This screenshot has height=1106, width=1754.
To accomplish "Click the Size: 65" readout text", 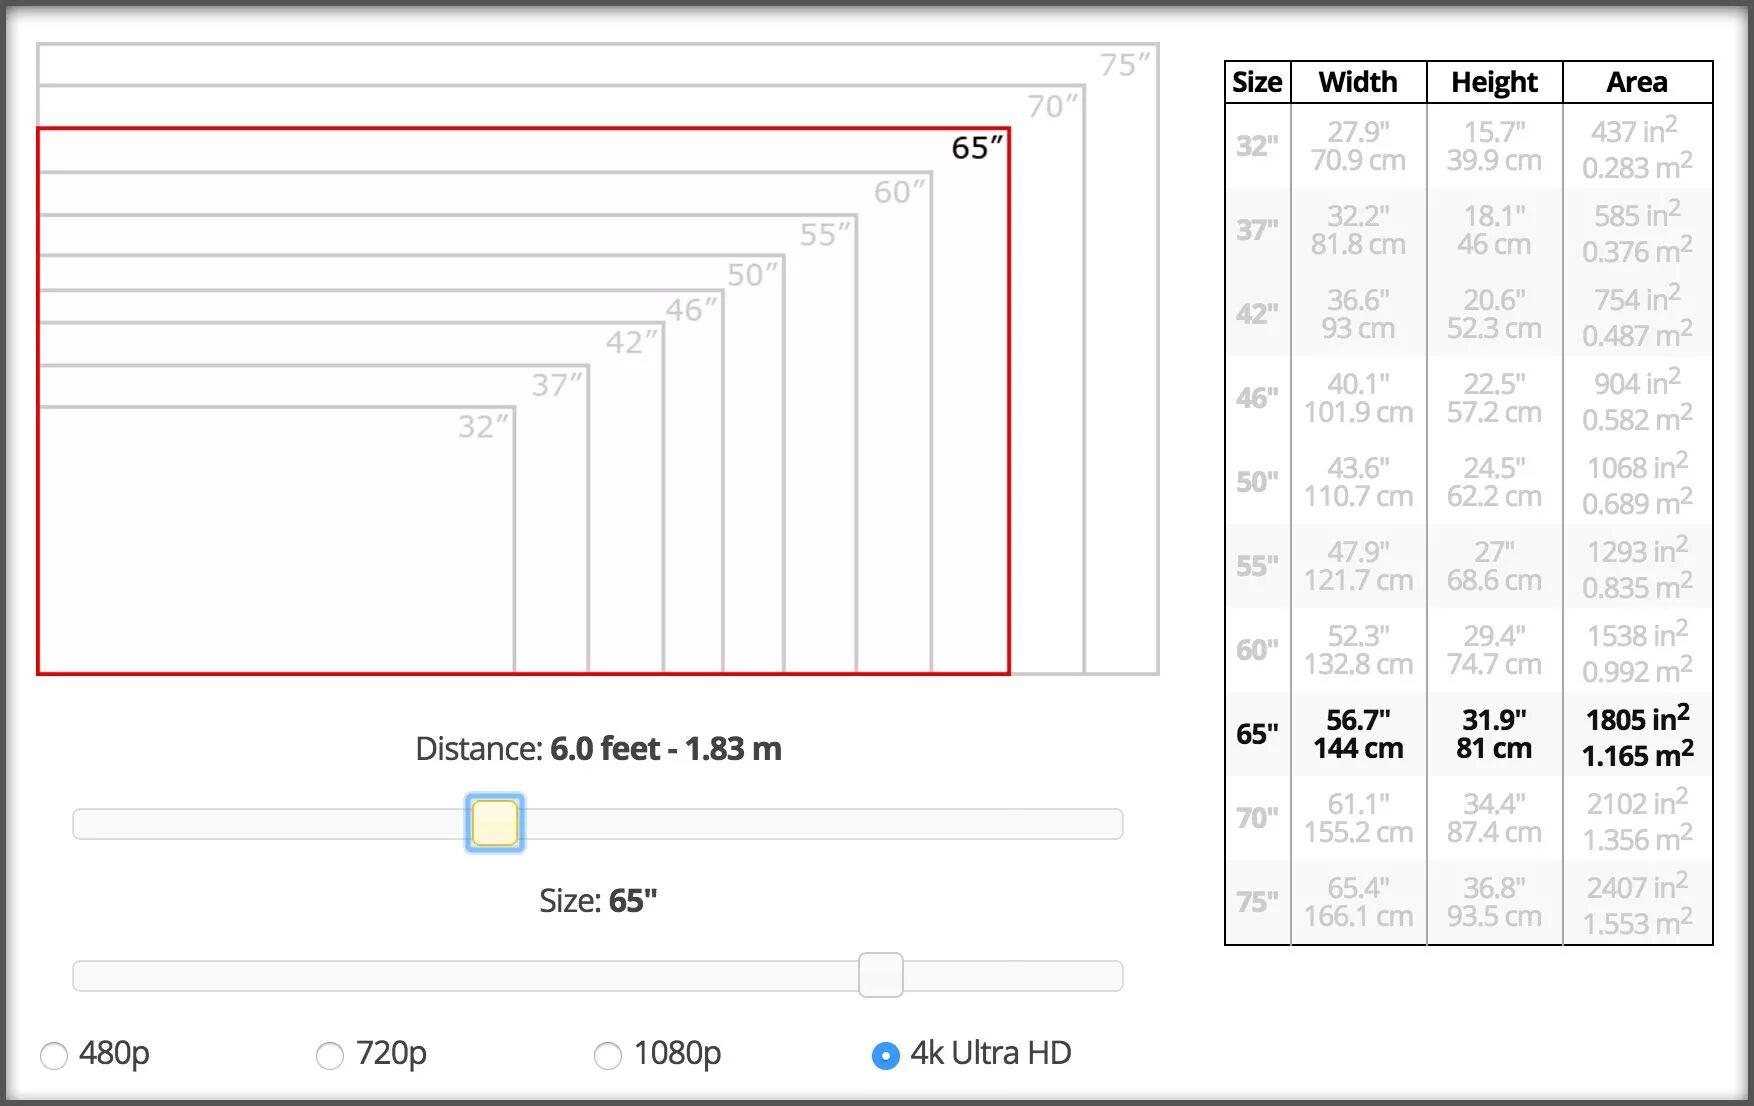I will coord(598,900).
